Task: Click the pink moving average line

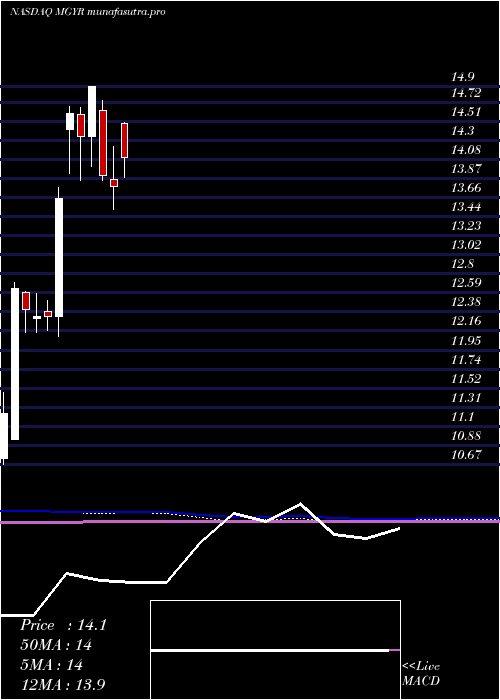Action: (250, 521)
